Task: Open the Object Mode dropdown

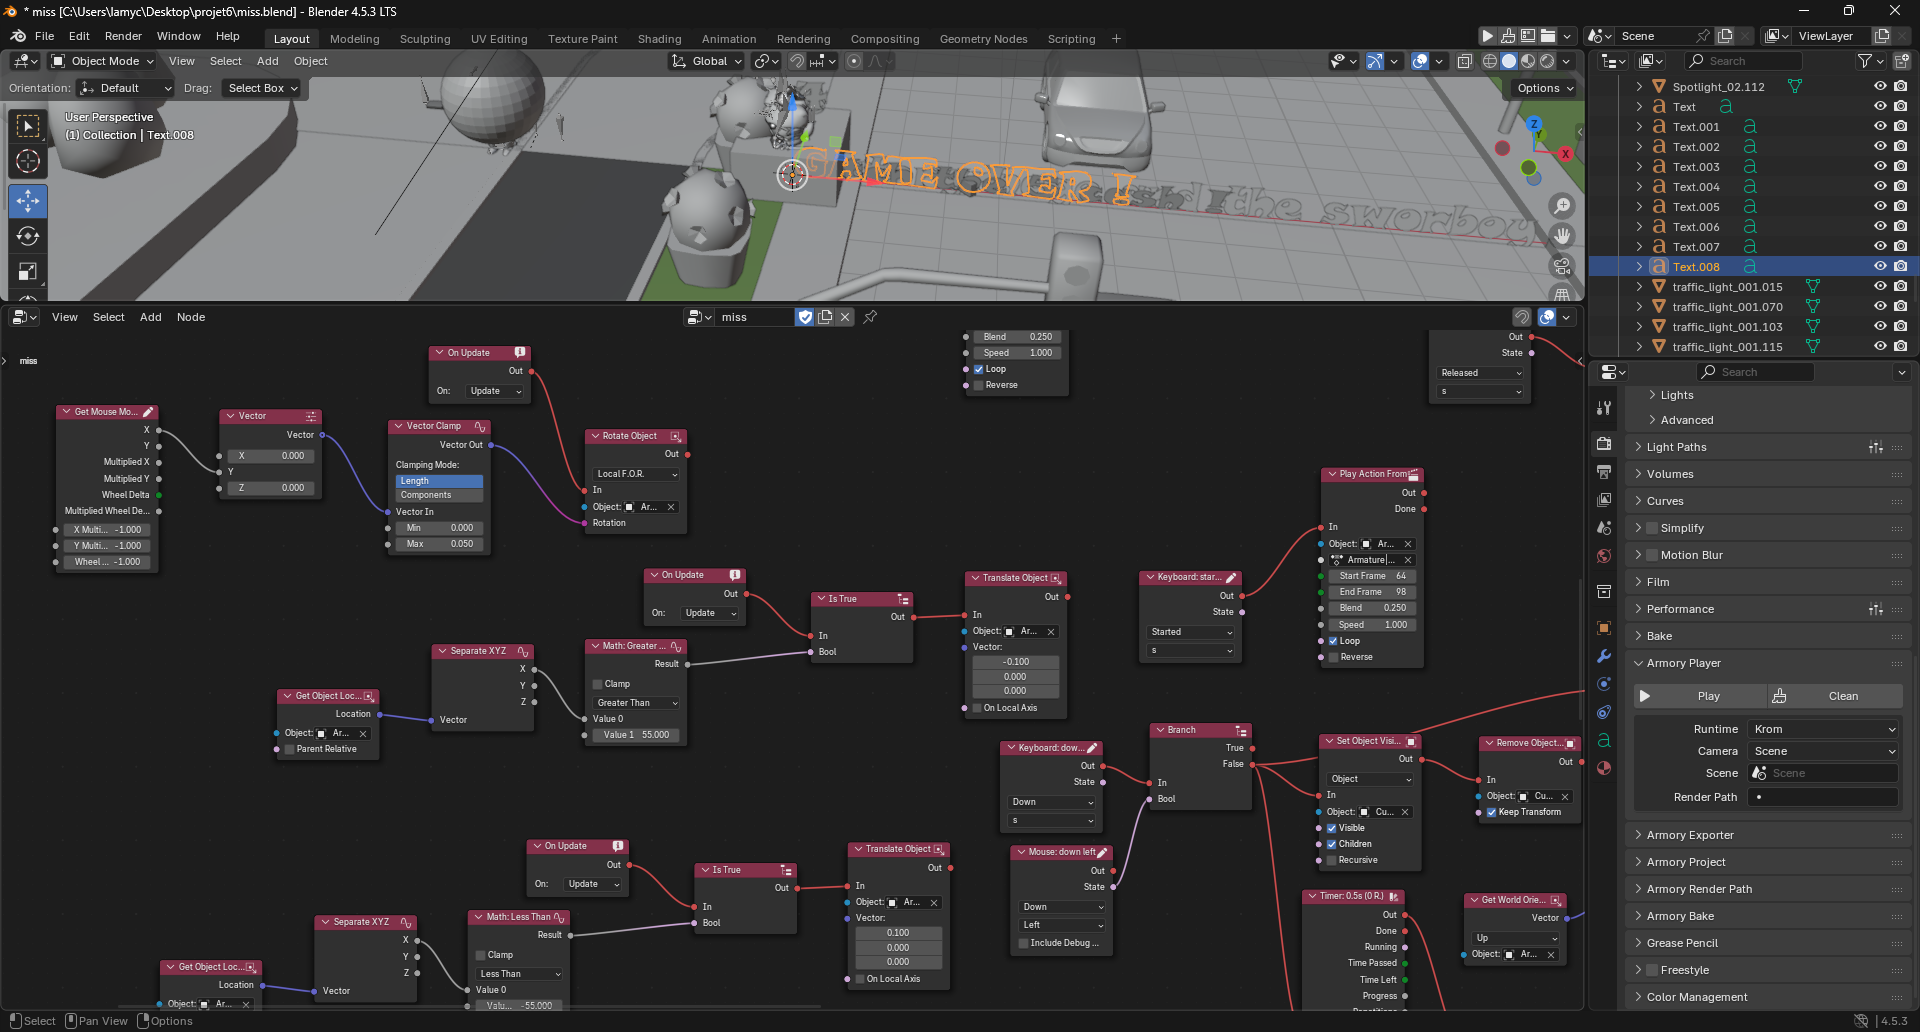Action: coord(103,61)
